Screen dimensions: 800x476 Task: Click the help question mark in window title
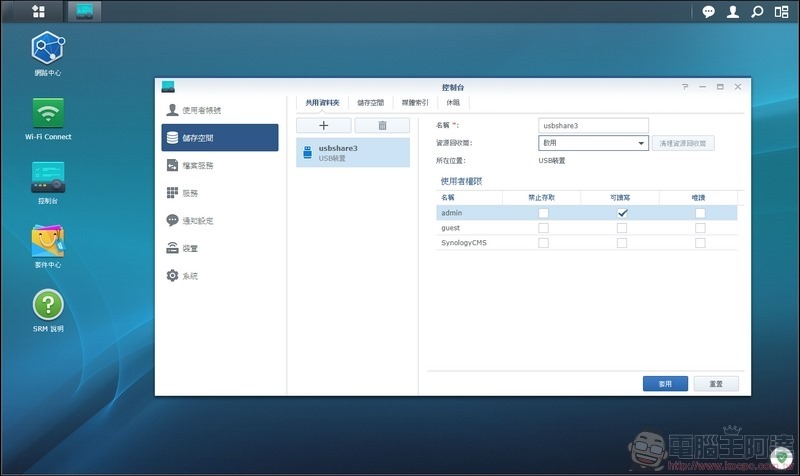coord(685,87)
